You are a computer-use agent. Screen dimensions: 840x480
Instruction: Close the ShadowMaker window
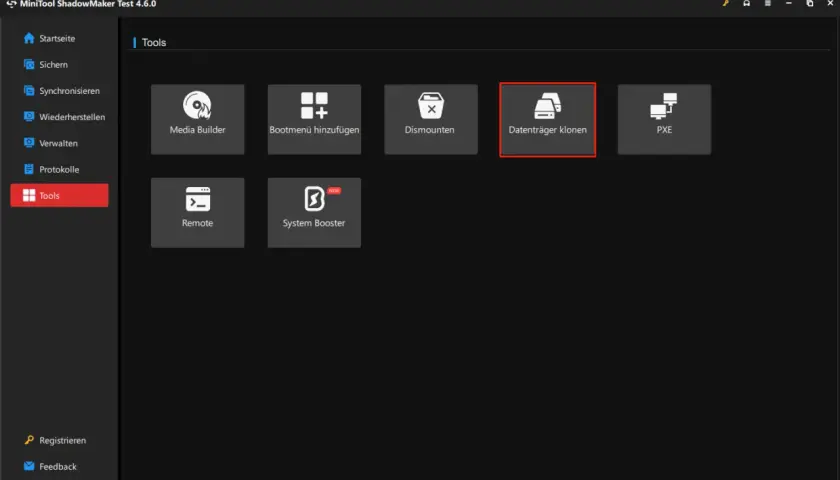[x=830, y=3]
